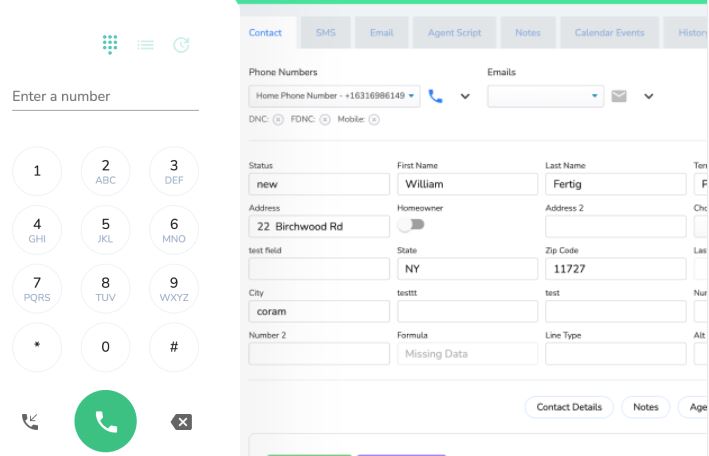Click the test input field
The height and width of the screenshot is (456, 709).
[615, 311]
